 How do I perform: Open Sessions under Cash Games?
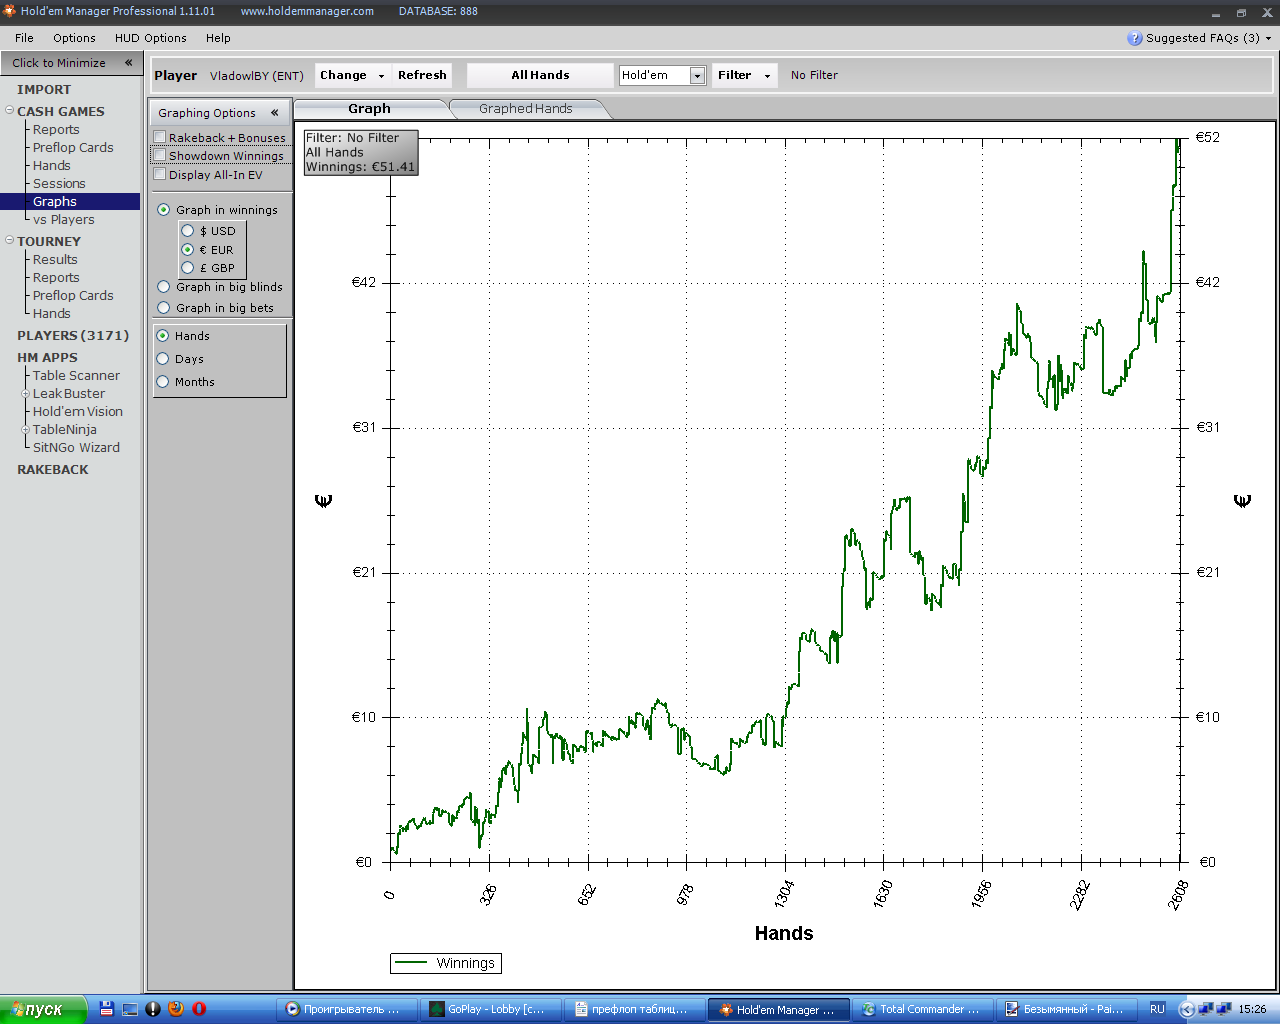[x=59, y=183]
